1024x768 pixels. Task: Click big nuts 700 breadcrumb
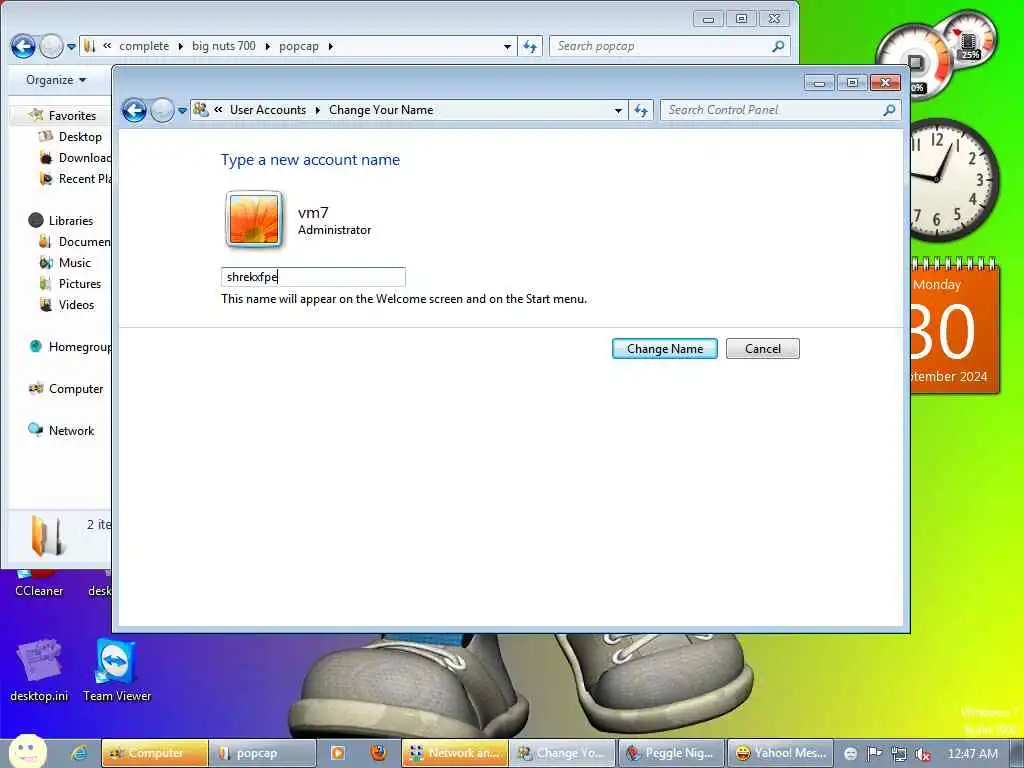pos(223,46)
